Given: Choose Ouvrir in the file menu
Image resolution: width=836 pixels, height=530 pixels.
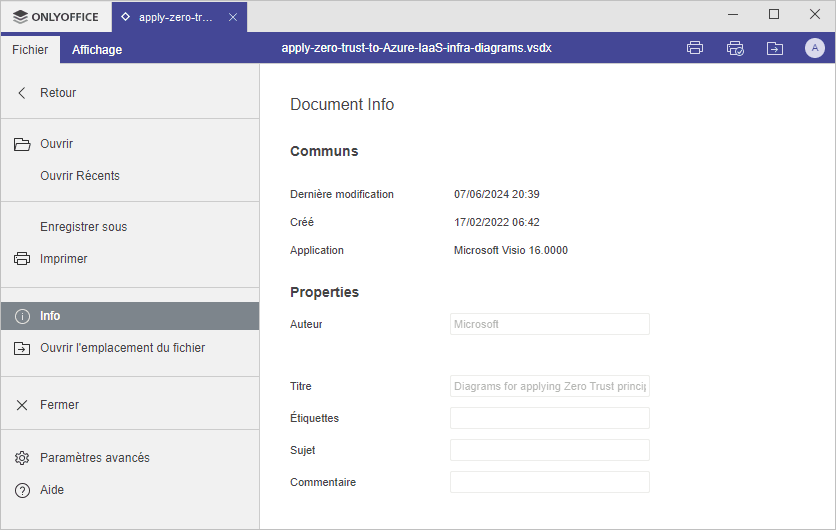Looking at the screenshot, I should pyautogui.click(x=130, y=144).
